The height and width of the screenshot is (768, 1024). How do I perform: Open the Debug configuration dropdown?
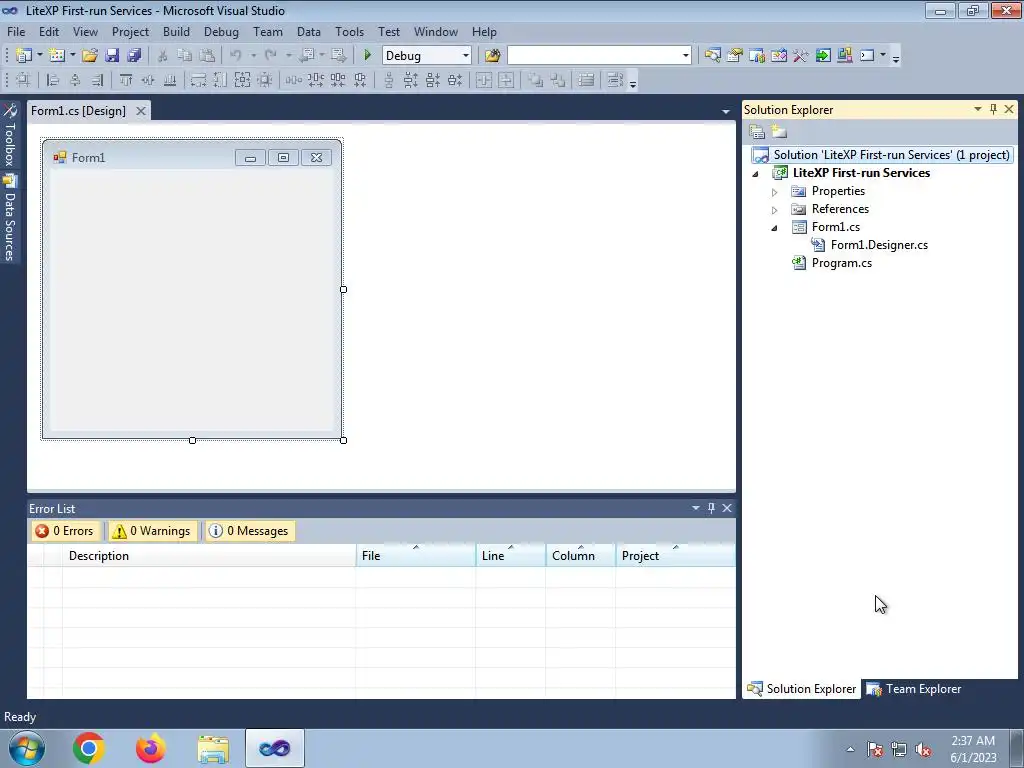[466, 56]
